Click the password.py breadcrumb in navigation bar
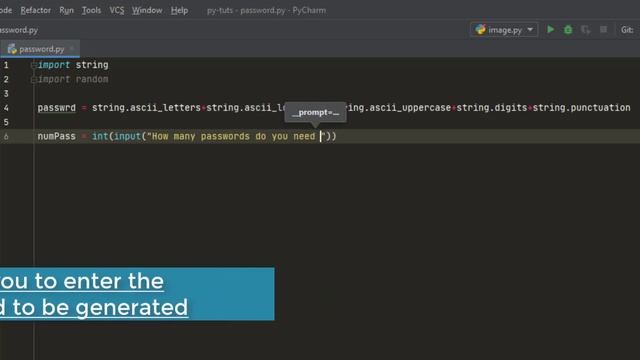640x360 pixels. click(19, 30)
